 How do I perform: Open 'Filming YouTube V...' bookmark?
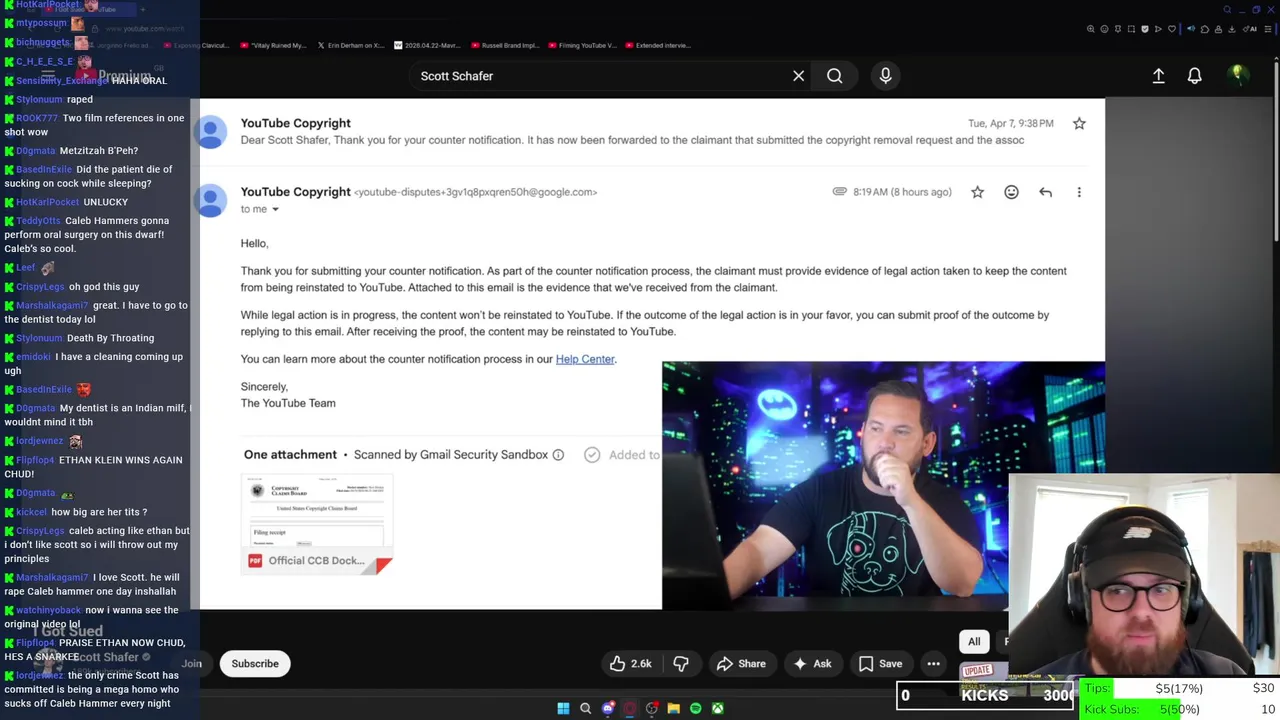pos(584,45)
